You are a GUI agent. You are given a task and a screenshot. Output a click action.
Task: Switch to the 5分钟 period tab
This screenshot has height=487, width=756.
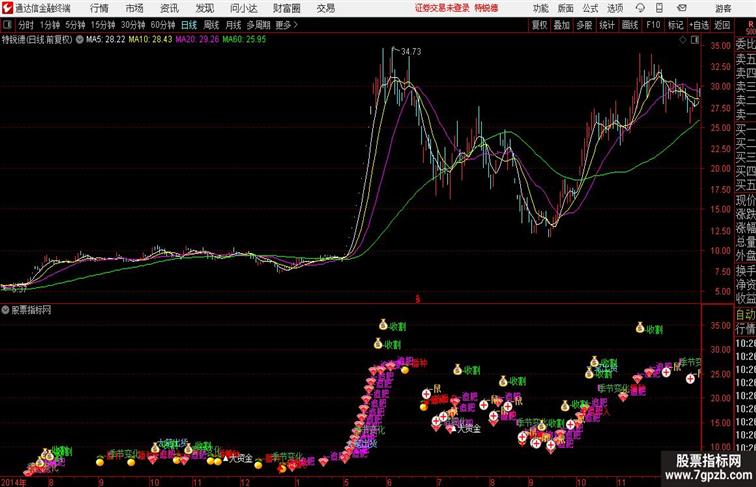[x=75, y=25]
